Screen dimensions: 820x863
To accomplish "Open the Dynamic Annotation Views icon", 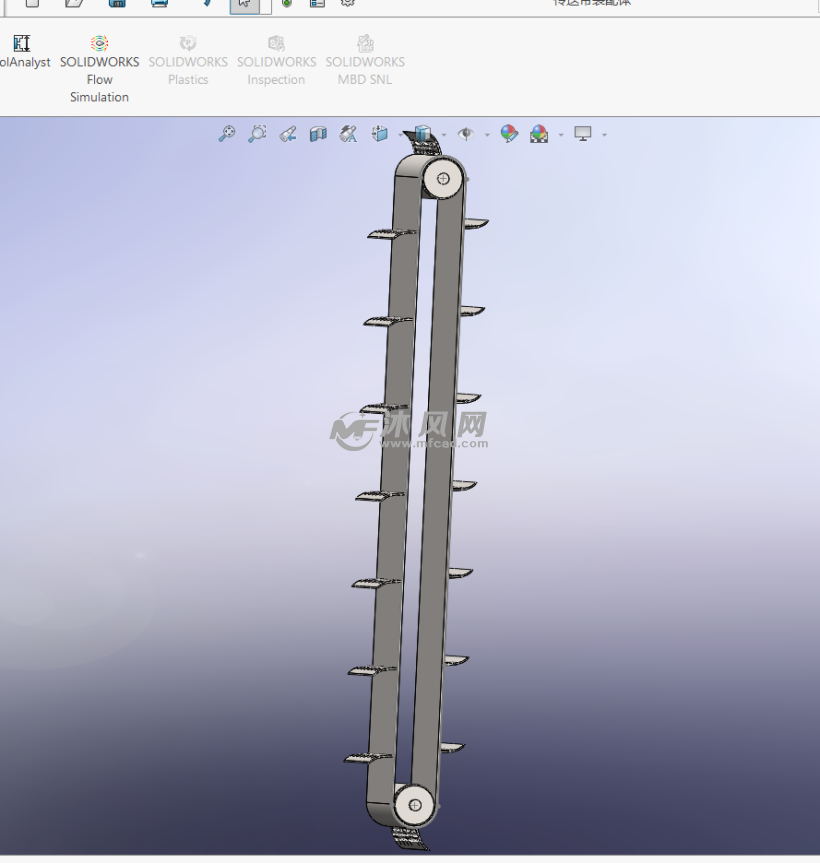I will click(348, 134).
